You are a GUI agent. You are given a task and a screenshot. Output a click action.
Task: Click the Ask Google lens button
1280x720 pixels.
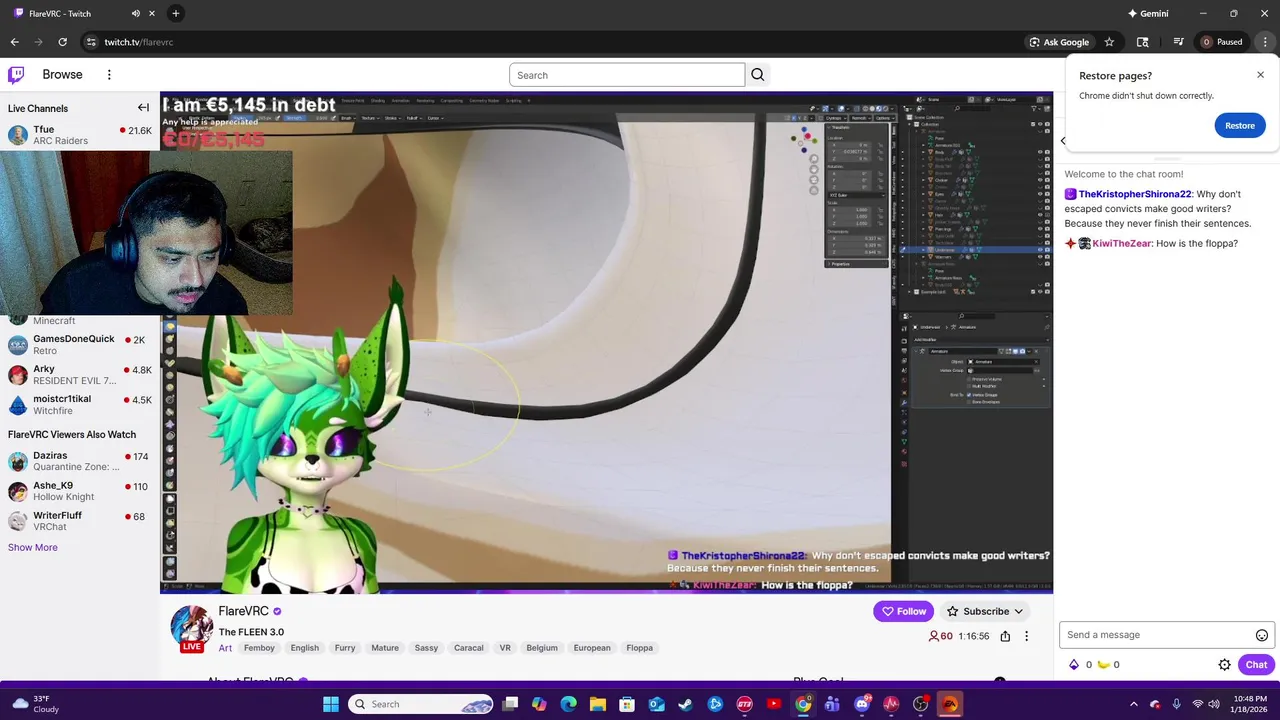(1059, 42)
